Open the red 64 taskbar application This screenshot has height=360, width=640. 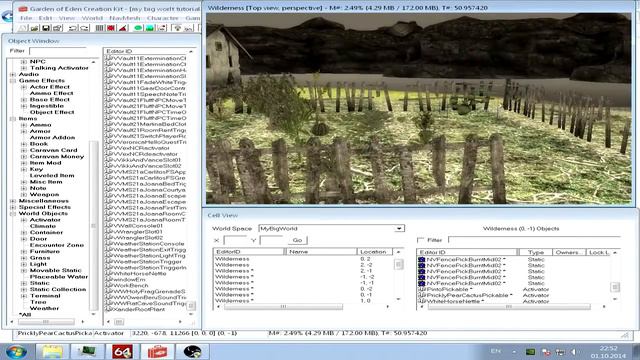click(x=122, y=351)
